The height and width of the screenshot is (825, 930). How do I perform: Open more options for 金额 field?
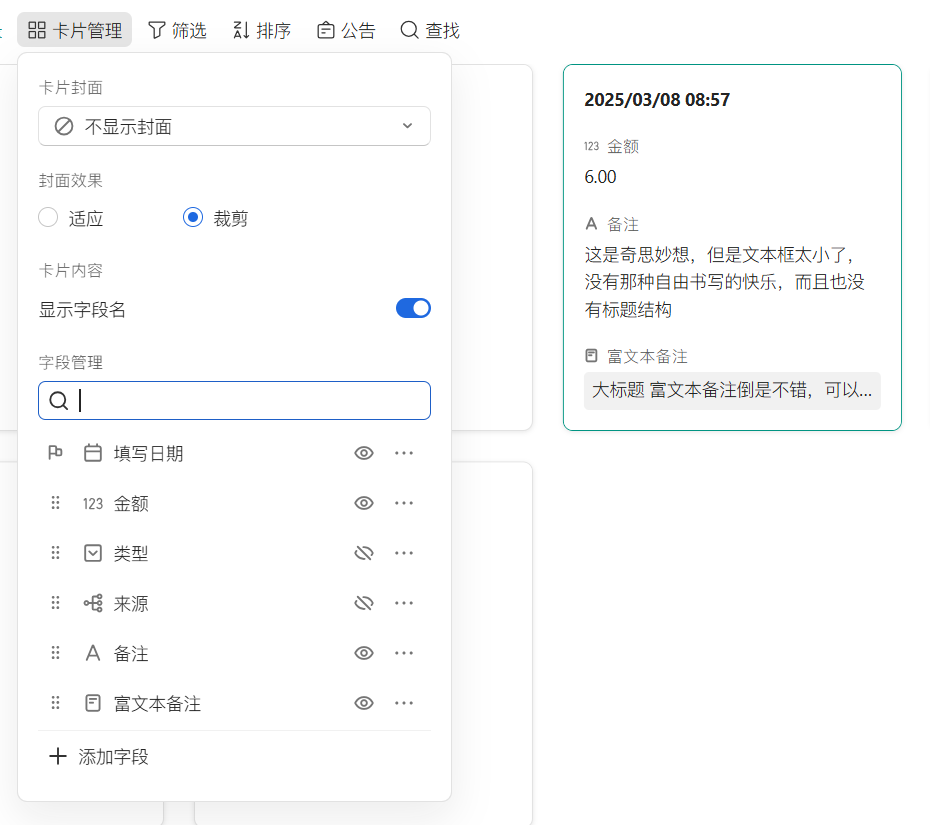coord(404,503)
